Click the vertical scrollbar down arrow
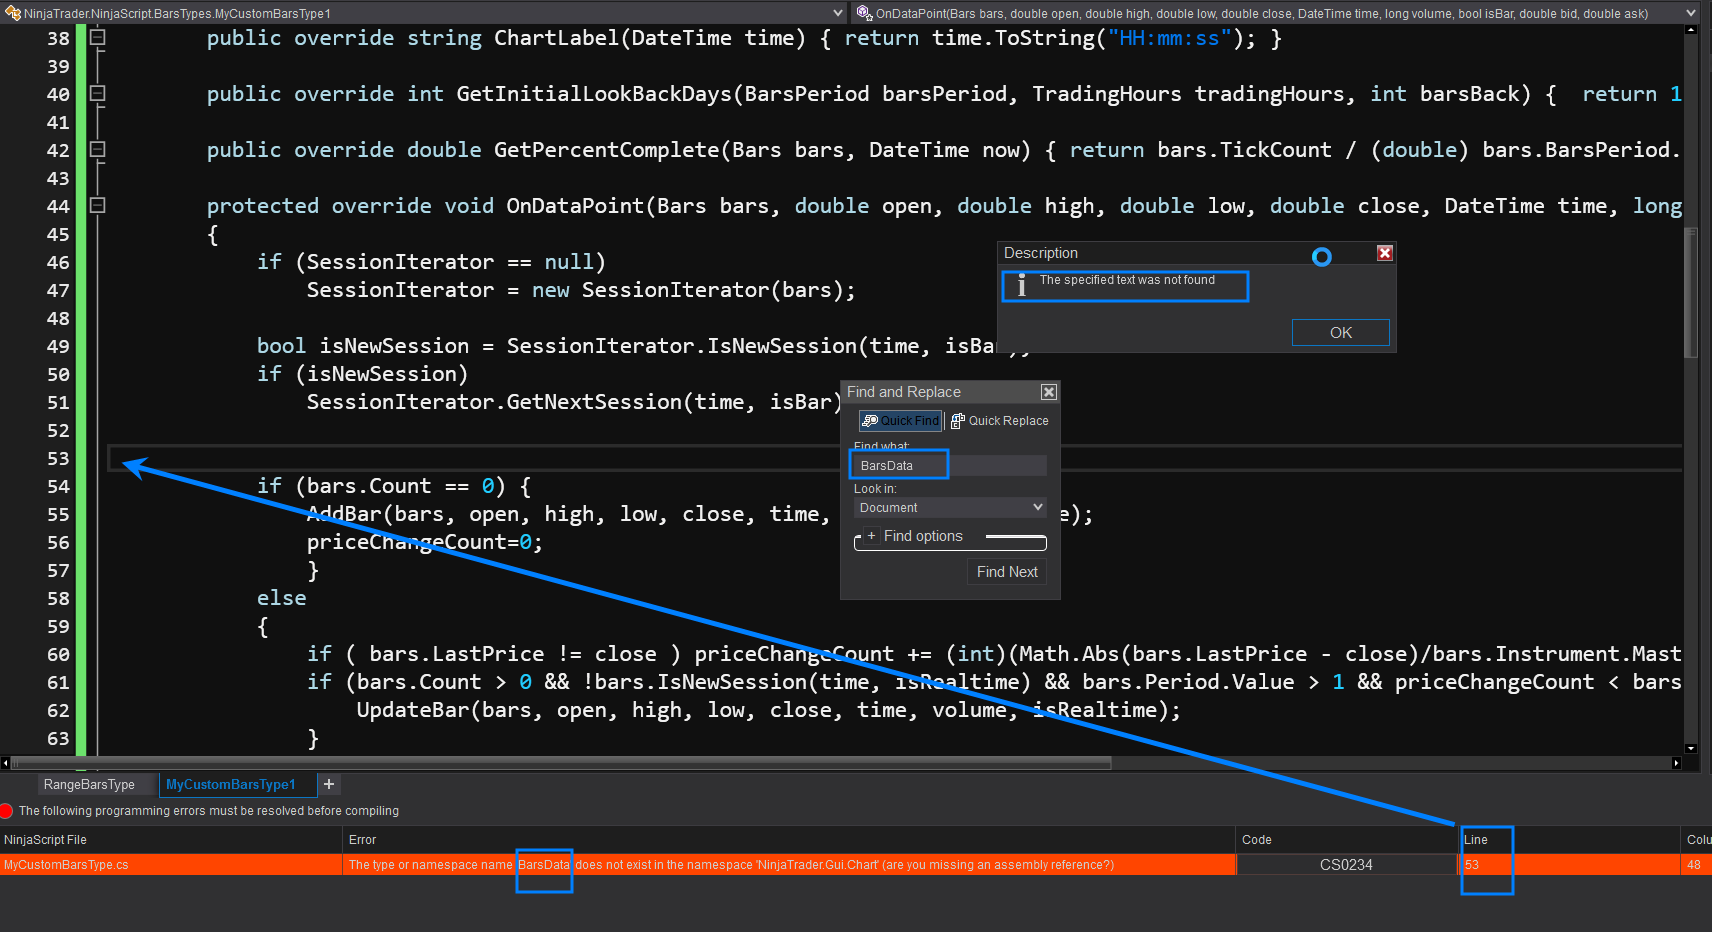1712x932 pixels. (1691, 748)
